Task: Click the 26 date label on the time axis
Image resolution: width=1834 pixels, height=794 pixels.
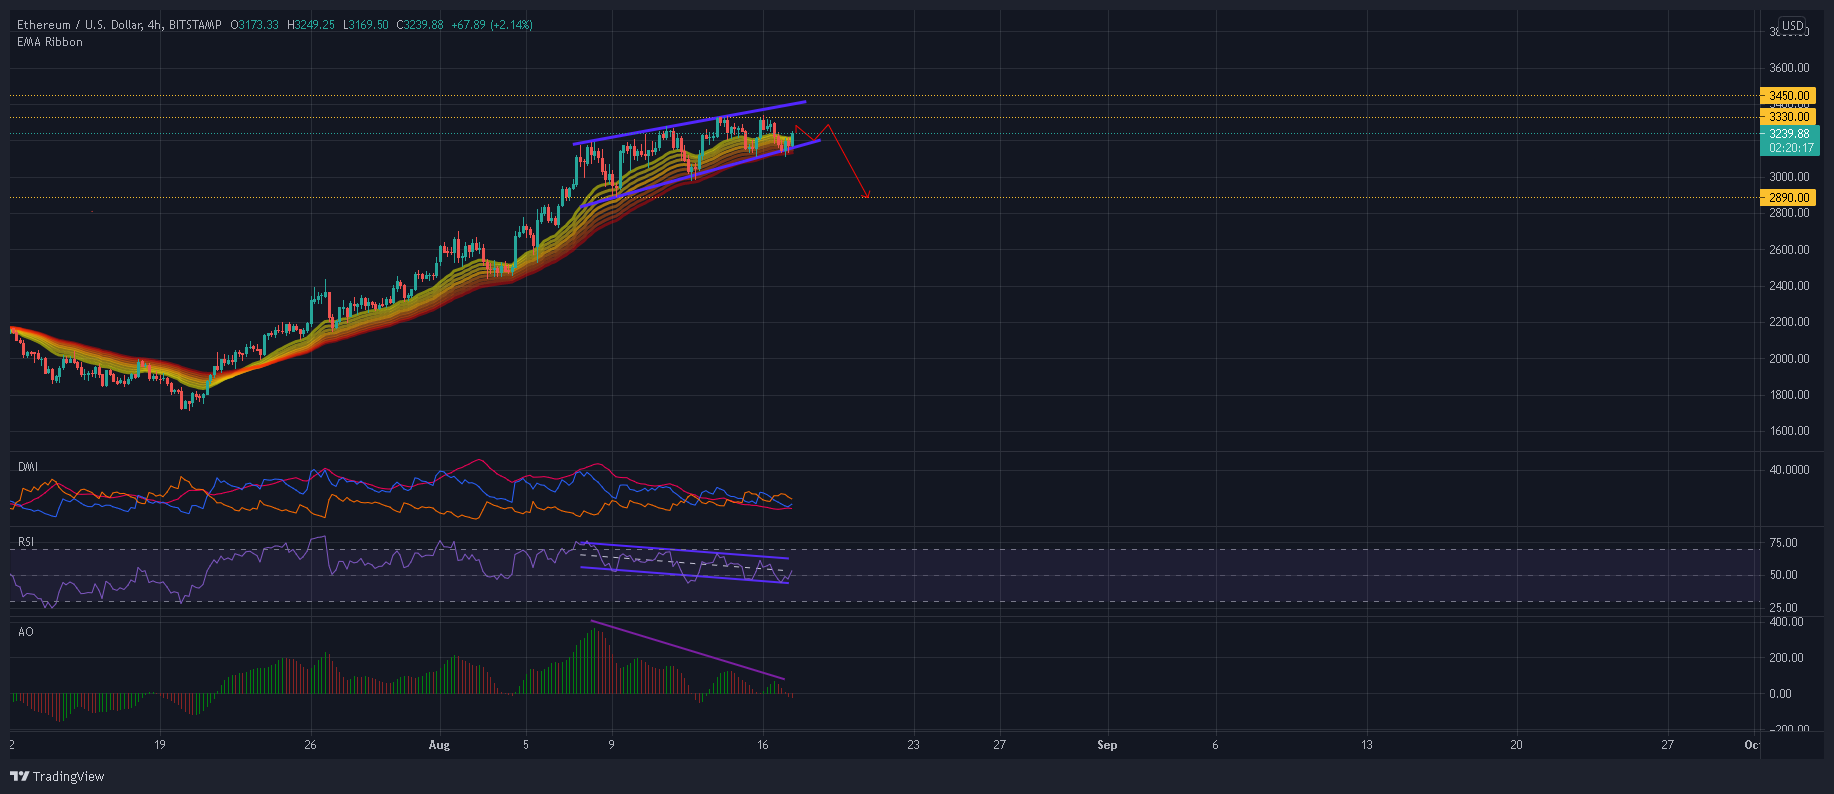Action: coord(310,745)
